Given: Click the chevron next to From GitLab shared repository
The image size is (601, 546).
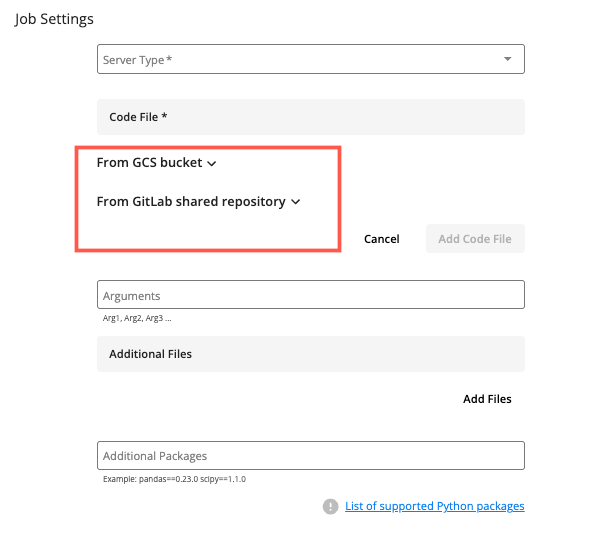Looking at the screenshot, I should pos(296,202).
